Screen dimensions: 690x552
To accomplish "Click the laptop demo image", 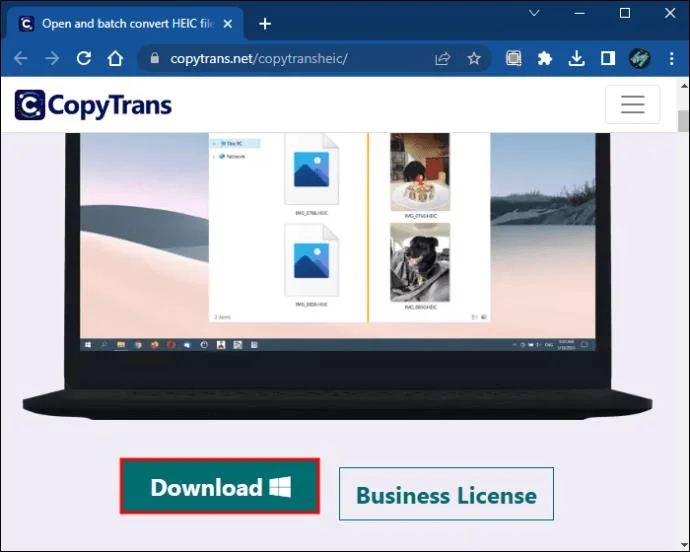I will click(338, 276).
